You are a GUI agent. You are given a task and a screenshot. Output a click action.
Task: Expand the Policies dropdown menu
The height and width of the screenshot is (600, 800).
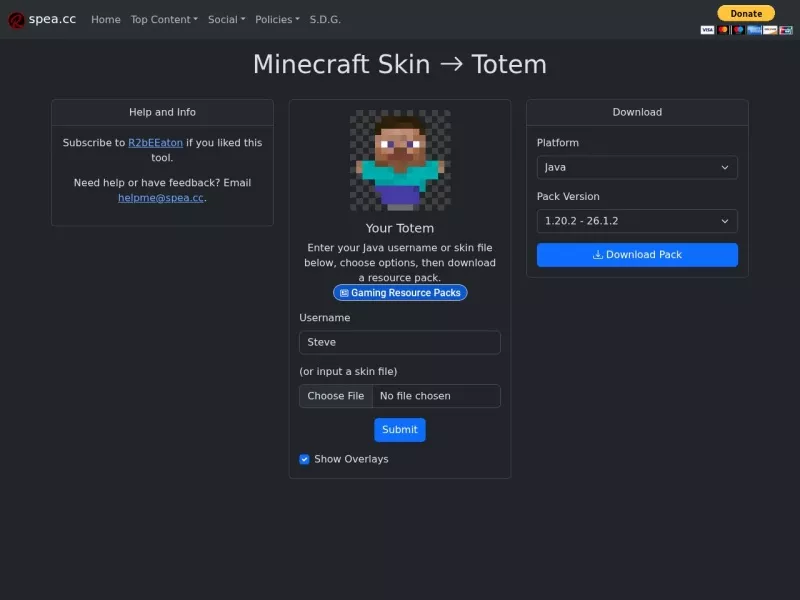(x=277, y=19)
